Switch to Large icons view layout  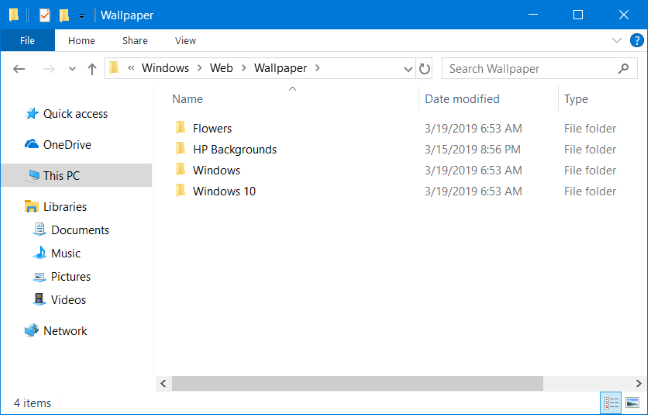point(633,403)
